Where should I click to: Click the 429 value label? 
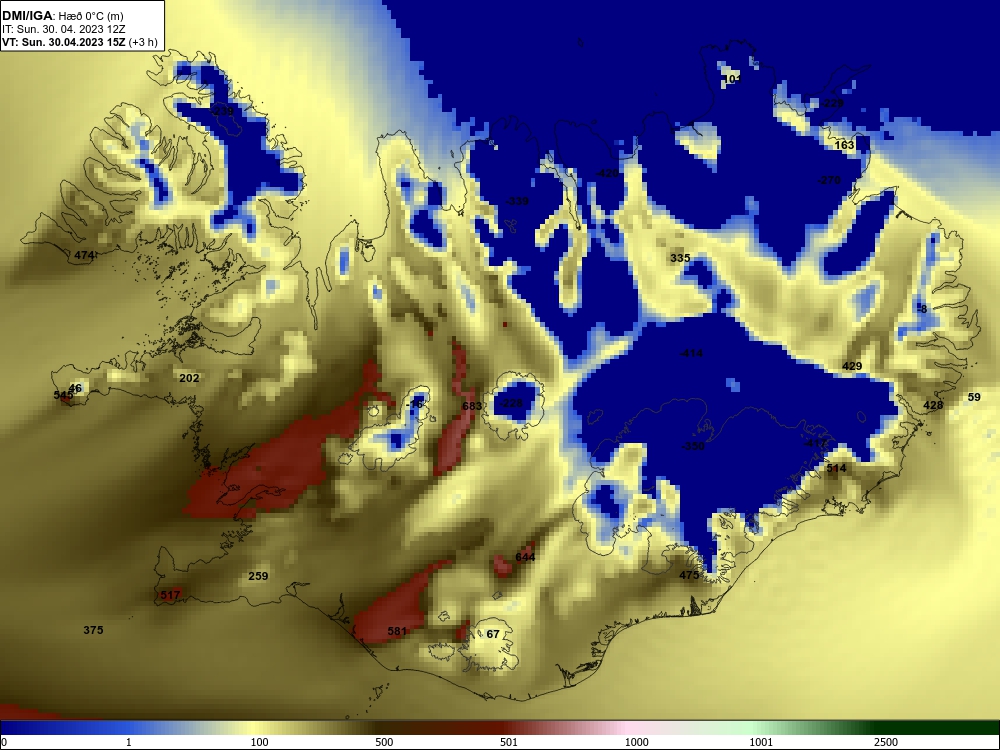point(852,366)
